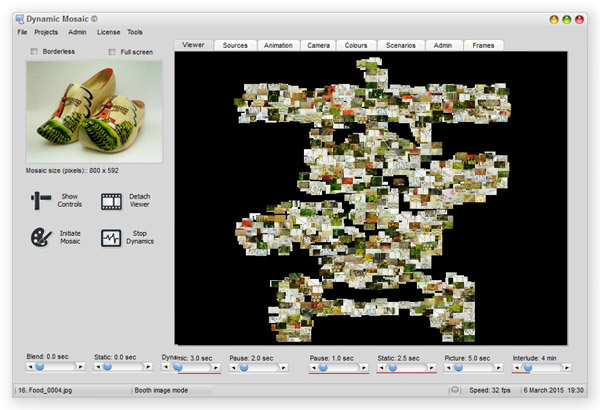600x410 pixels.
Task: Open the License menu
Action: [108, 32]
